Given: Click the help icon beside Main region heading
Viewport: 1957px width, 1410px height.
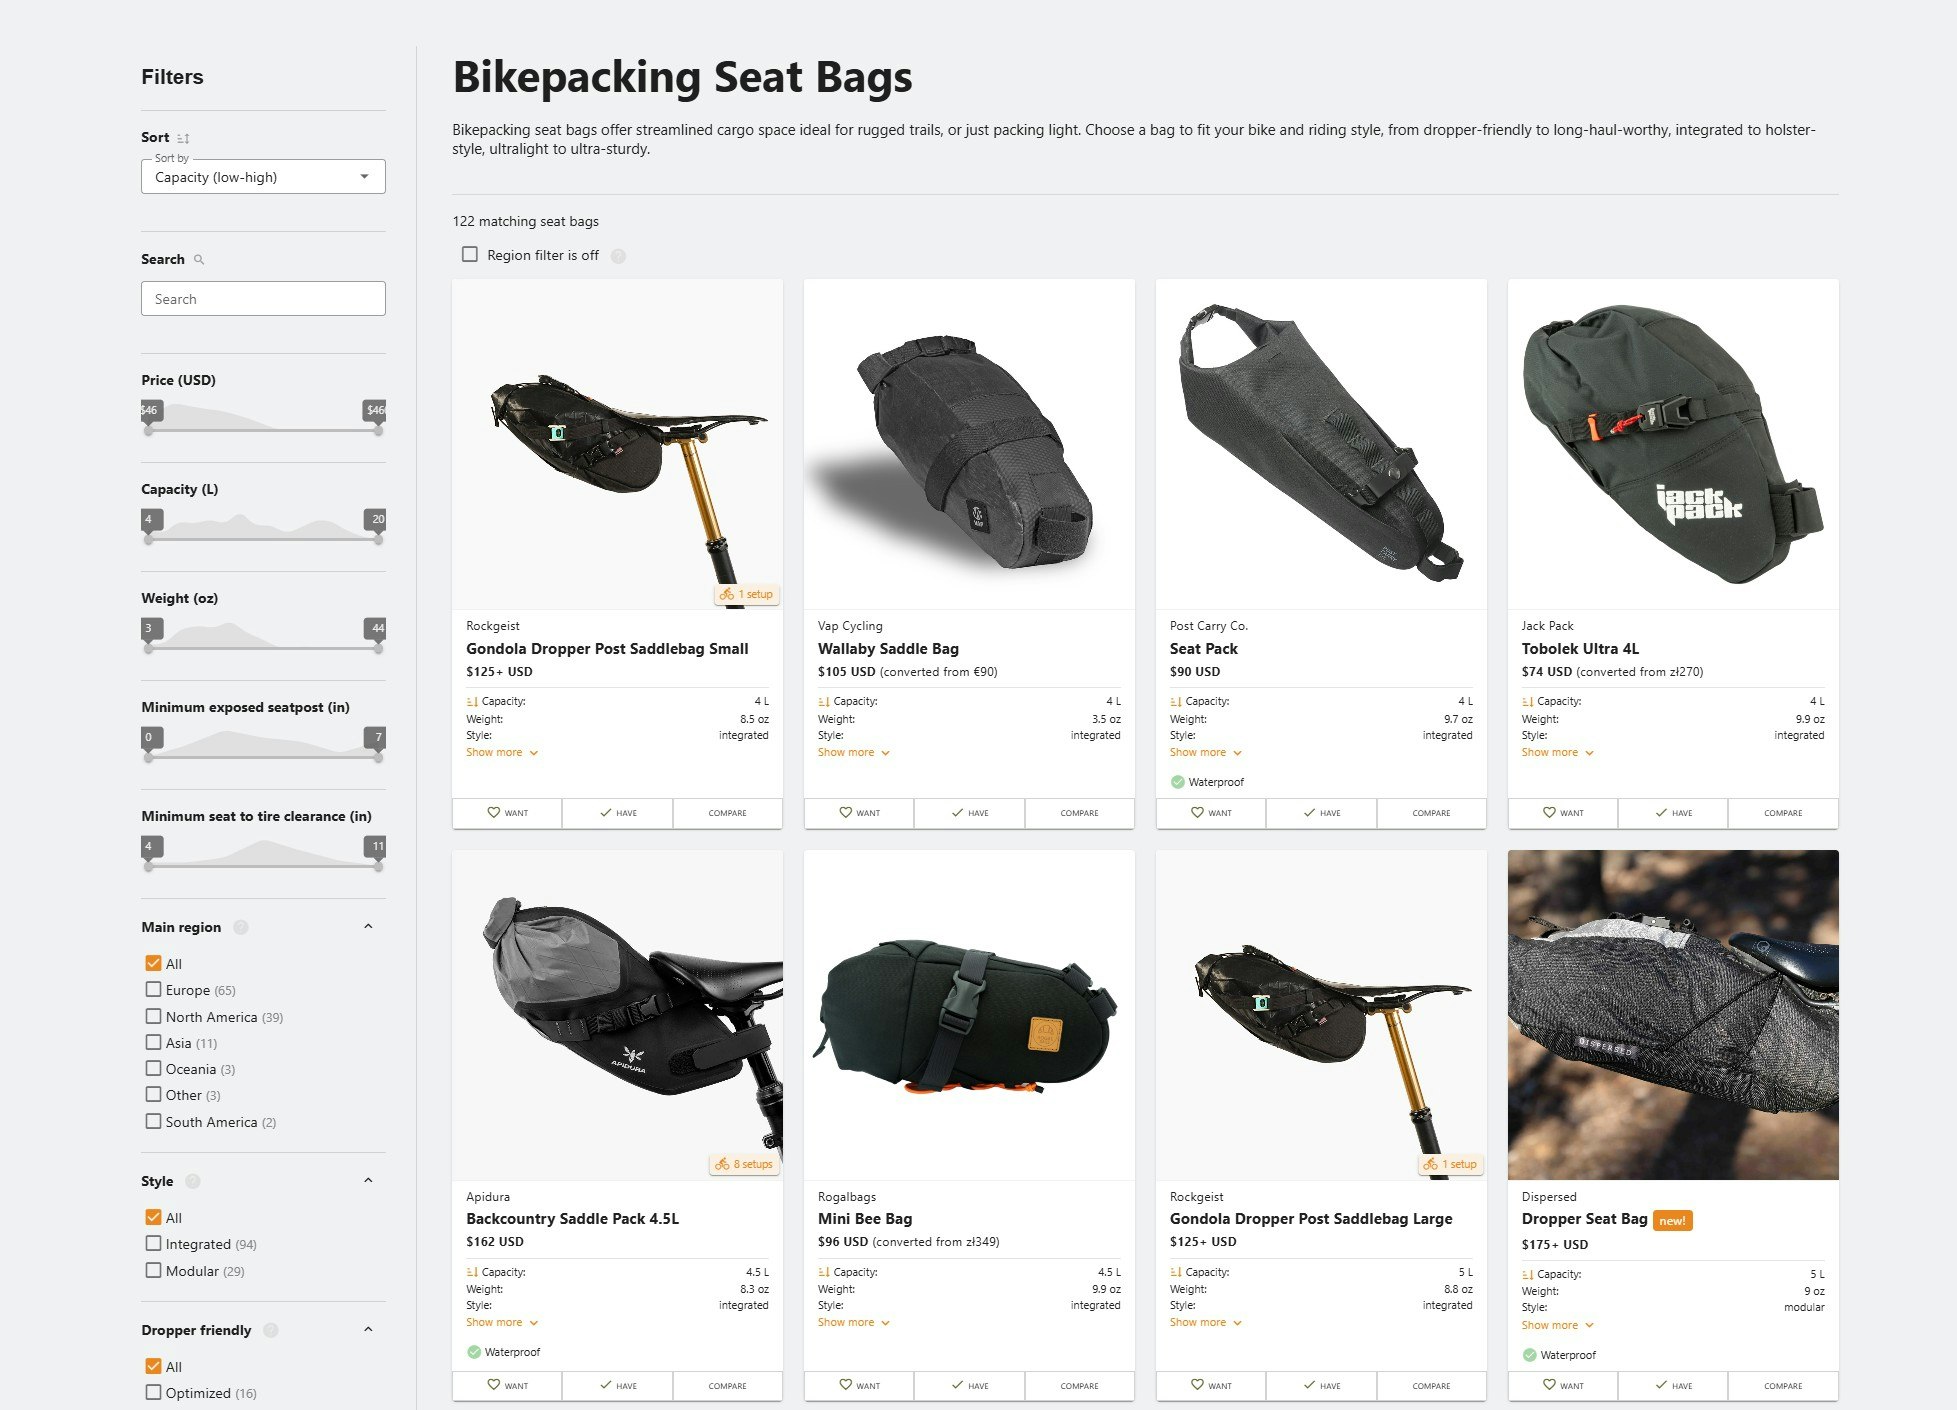Looking at the screenshot, I should tap(240, 927).
